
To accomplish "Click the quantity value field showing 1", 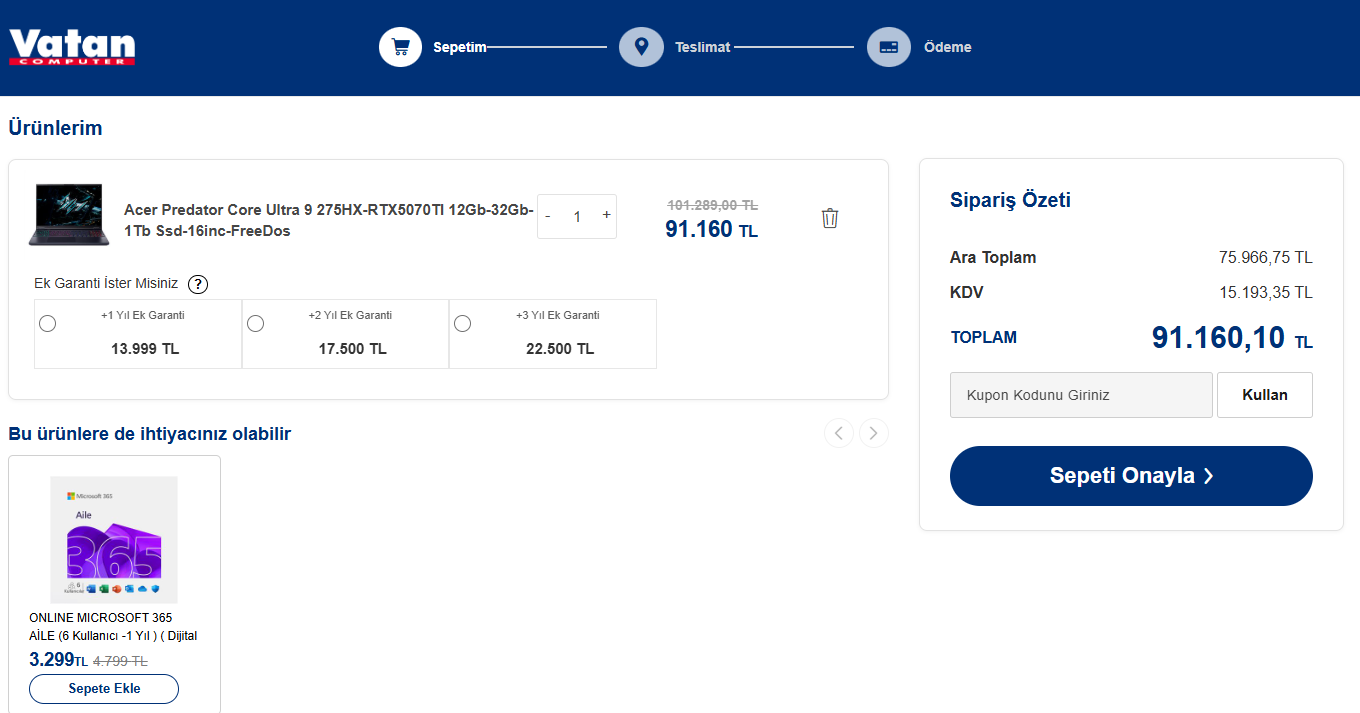I will tap(577, 216).
